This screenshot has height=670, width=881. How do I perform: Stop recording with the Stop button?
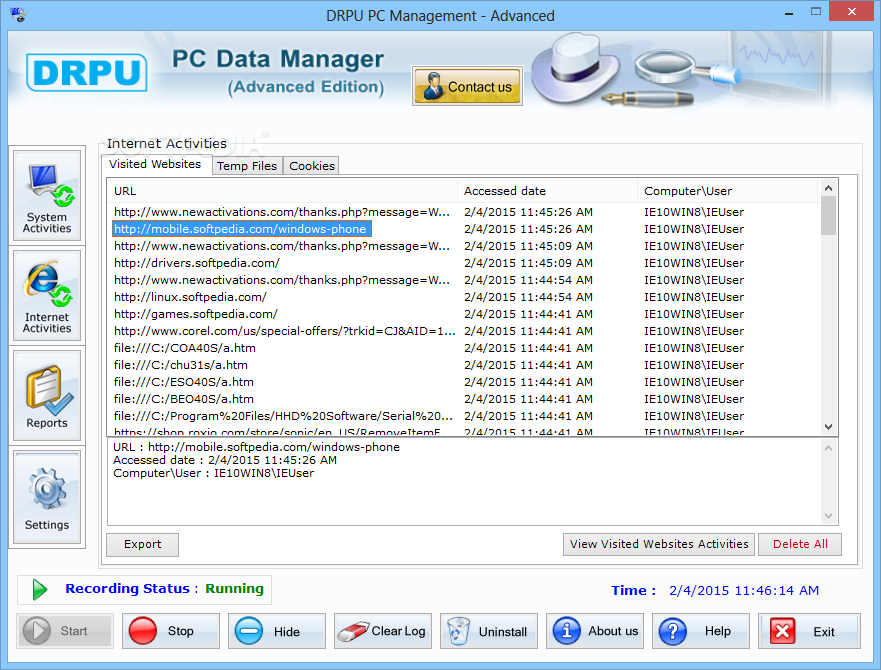[x=171, y=631]
